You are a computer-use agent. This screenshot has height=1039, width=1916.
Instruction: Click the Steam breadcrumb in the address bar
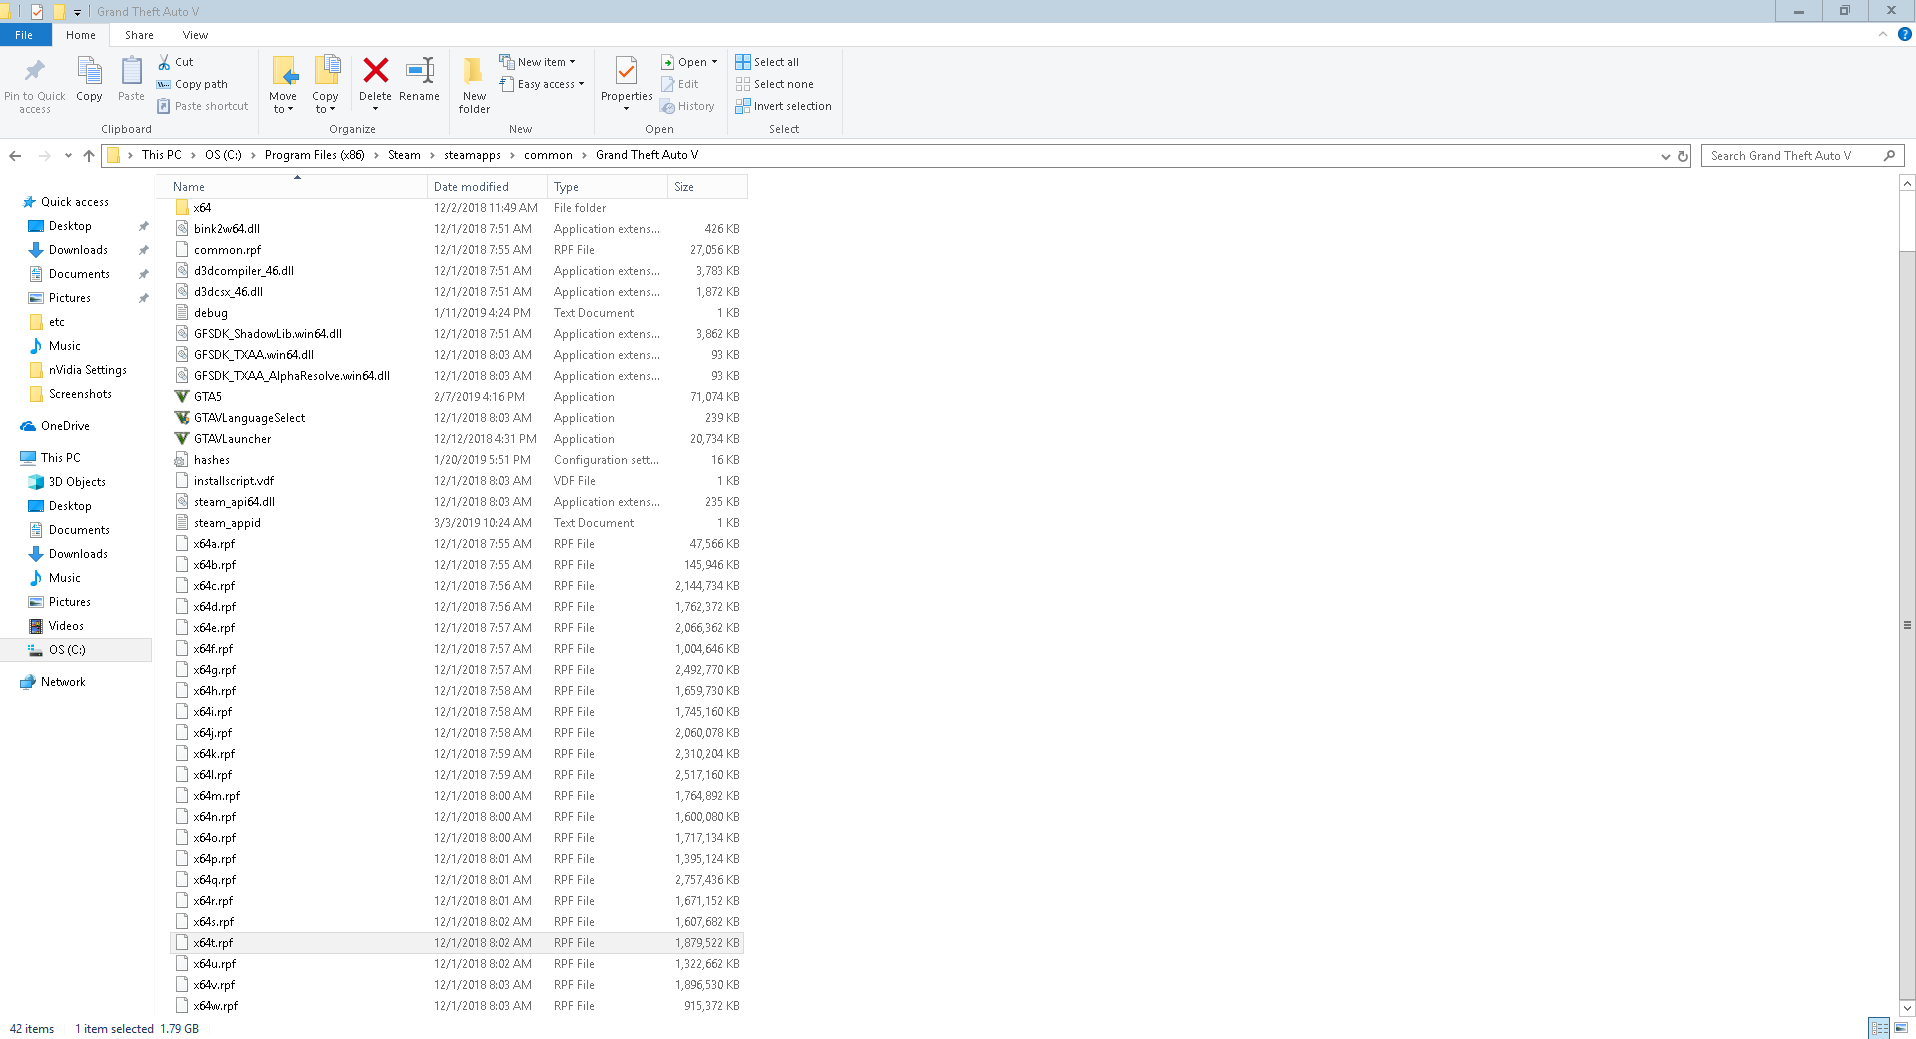point(404,155)
